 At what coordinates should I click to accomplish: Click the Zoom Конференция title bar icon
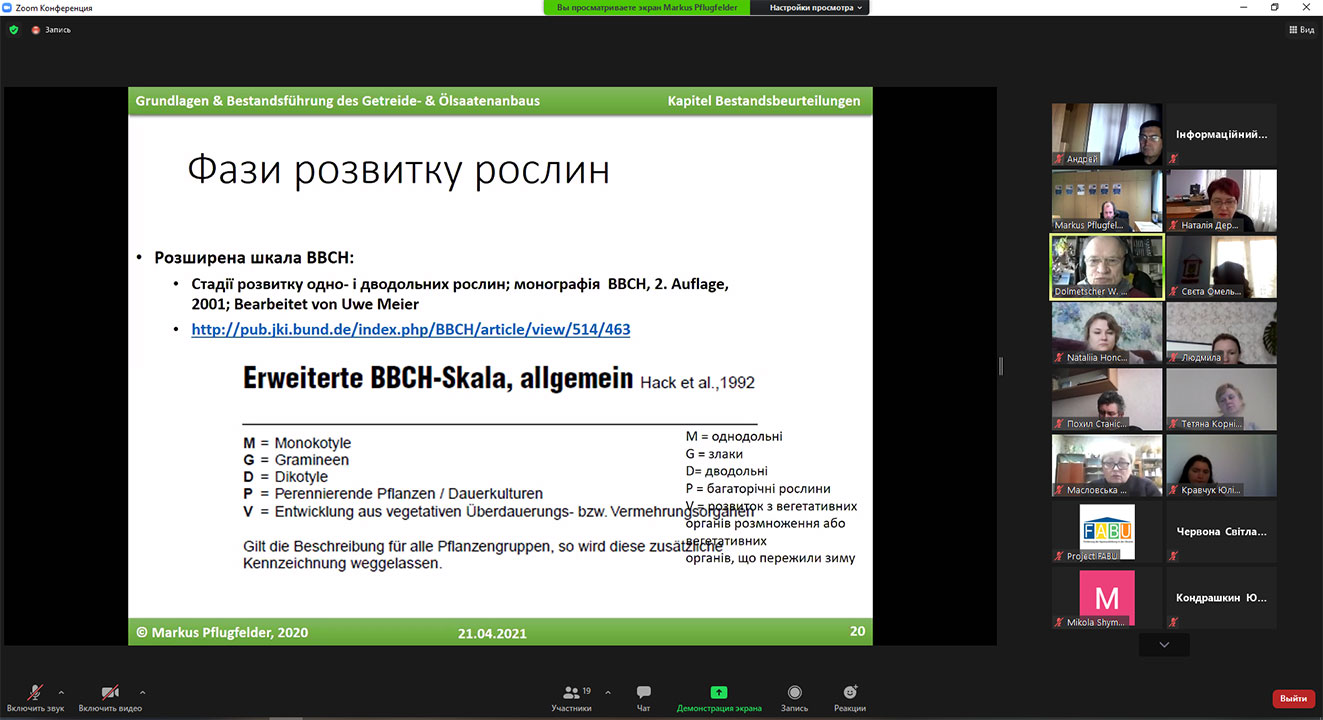[x=9, y=8]
